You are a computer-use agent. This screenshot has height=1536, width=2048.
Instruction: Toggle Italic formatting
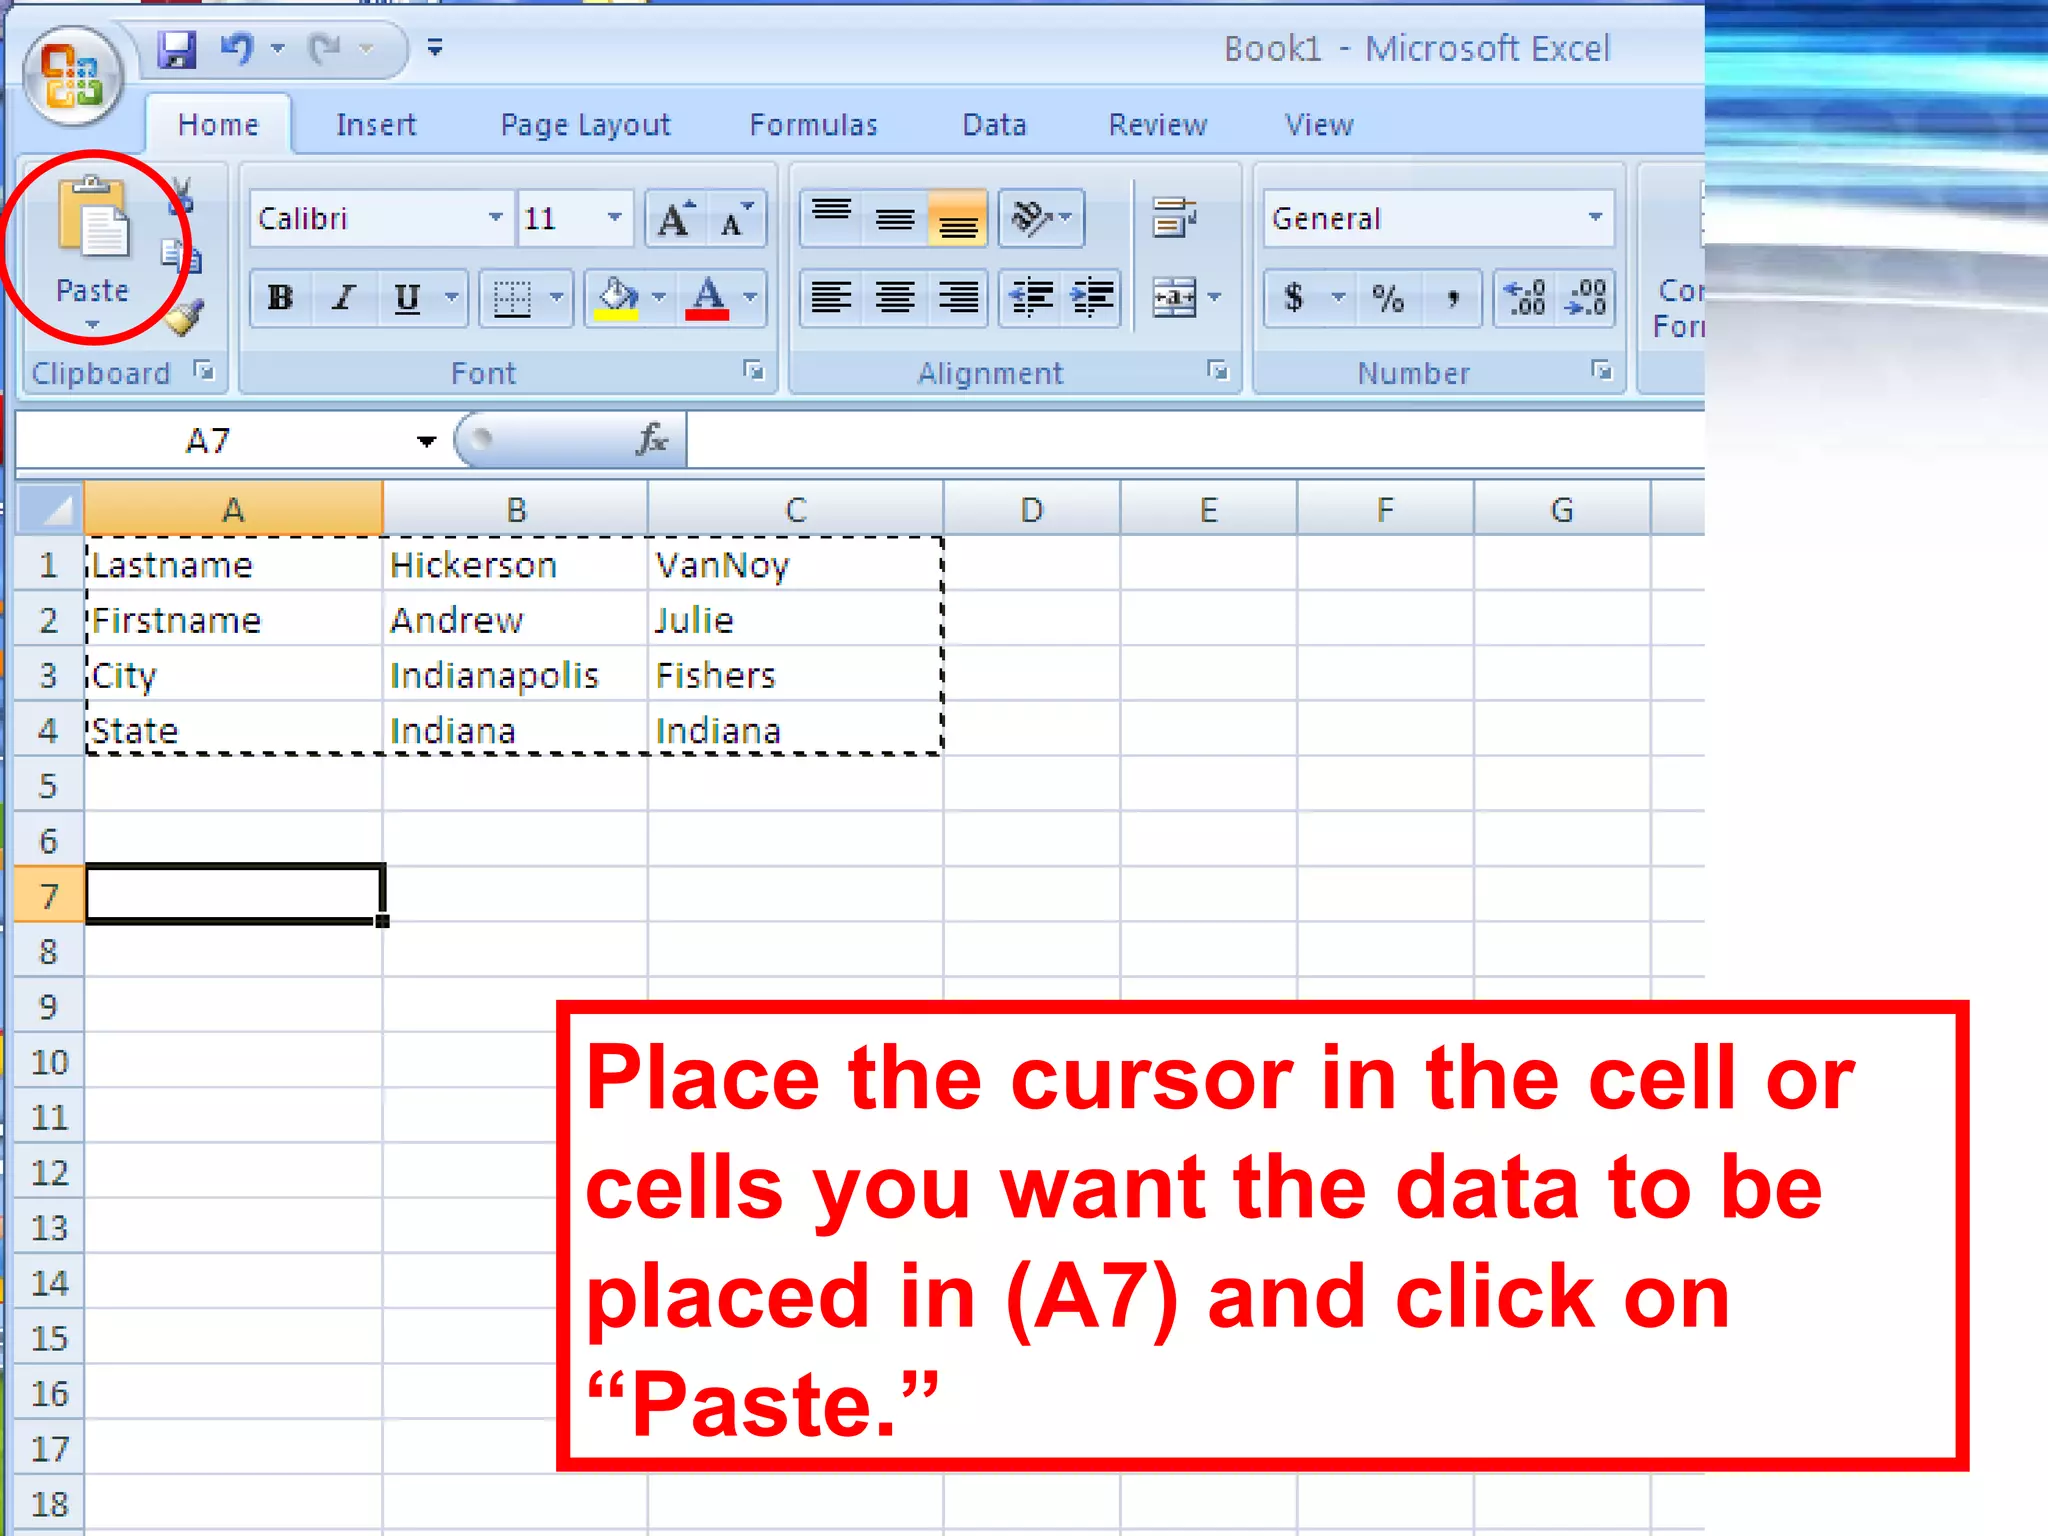[344, 297]
